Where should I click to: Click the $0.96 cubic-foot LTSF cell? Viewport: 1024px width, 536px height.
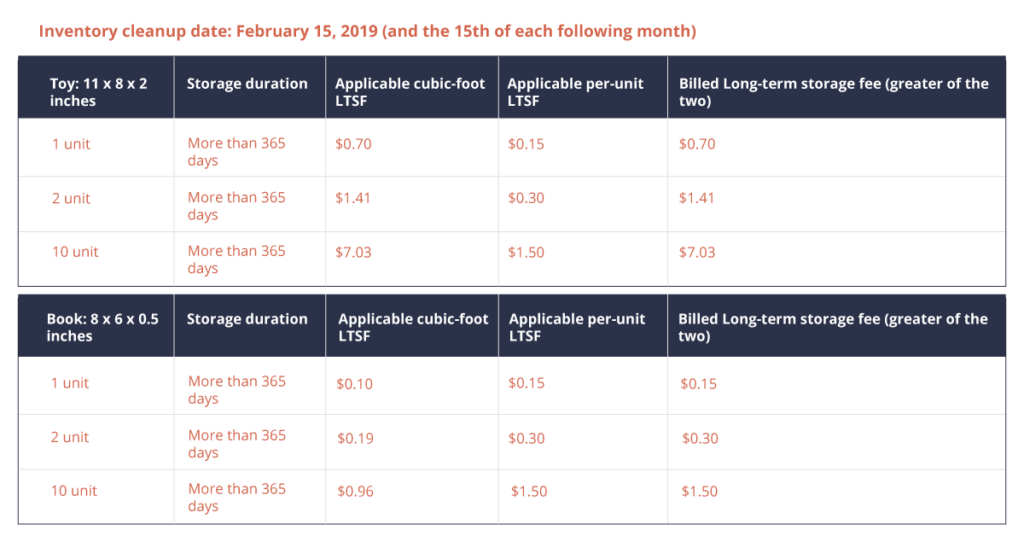tap(355, 491)
